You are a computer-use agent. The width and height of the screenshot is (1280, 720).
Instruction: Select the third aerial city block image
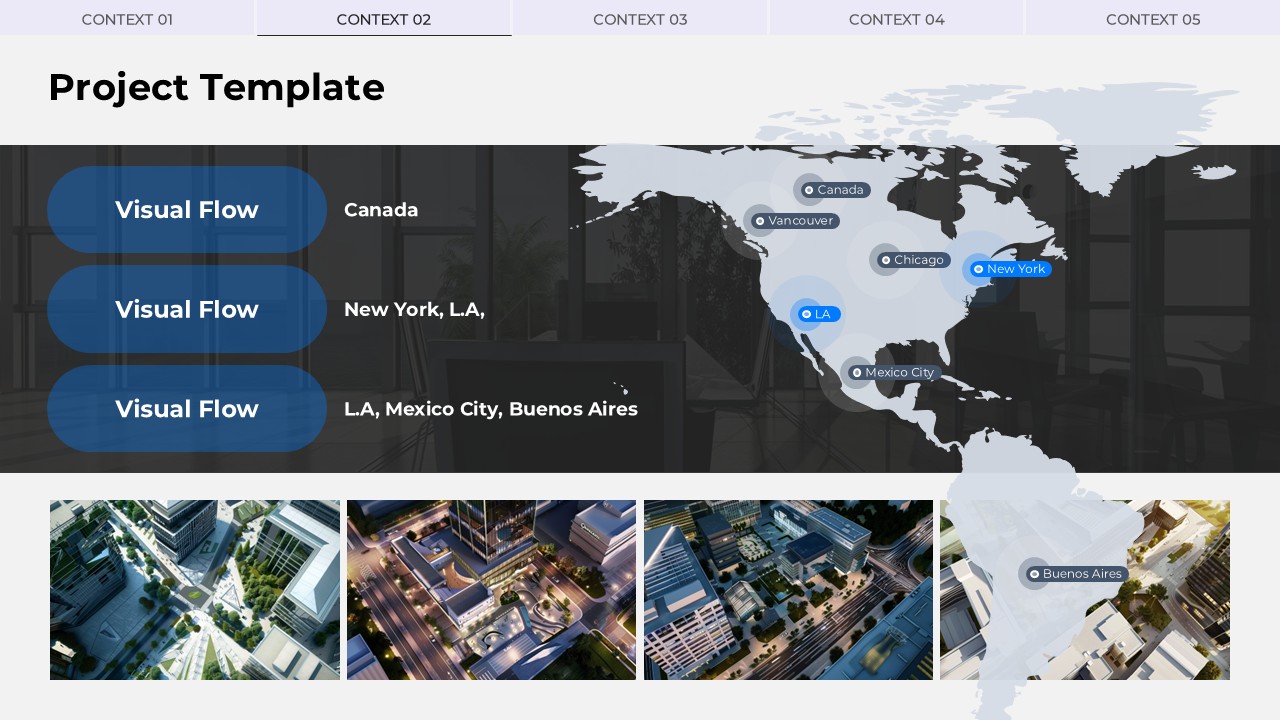click(x=788, y=590)
